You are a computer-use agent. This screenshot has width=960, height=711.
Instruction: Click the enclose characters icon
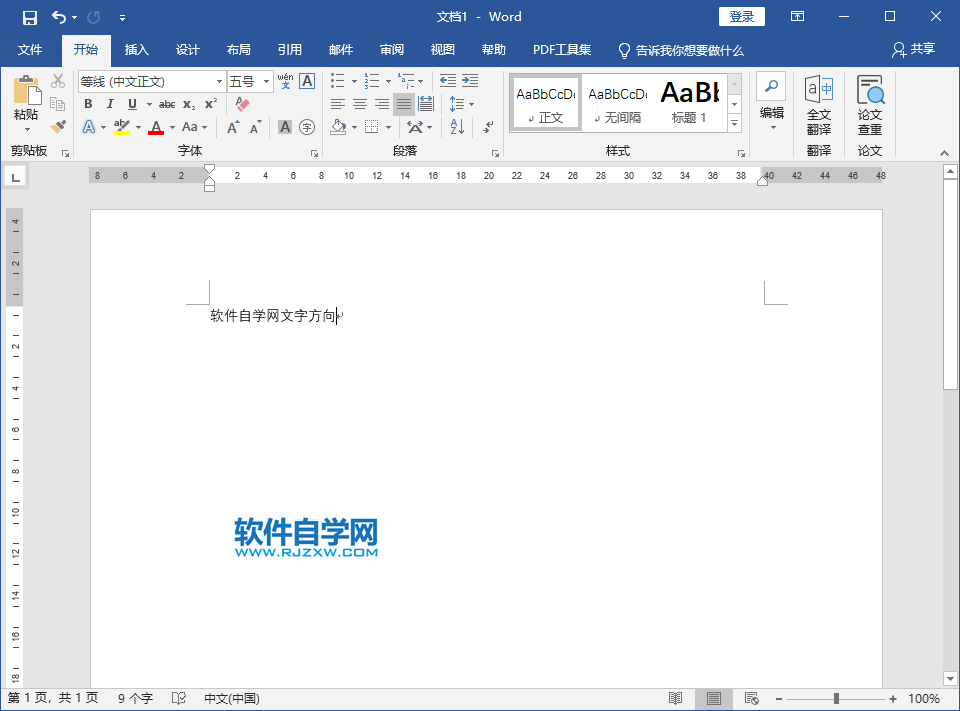[307, 125]
